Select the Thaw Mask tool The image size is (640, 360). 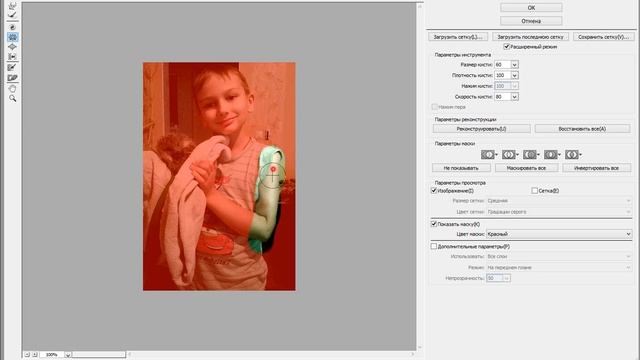pos(13,78)
